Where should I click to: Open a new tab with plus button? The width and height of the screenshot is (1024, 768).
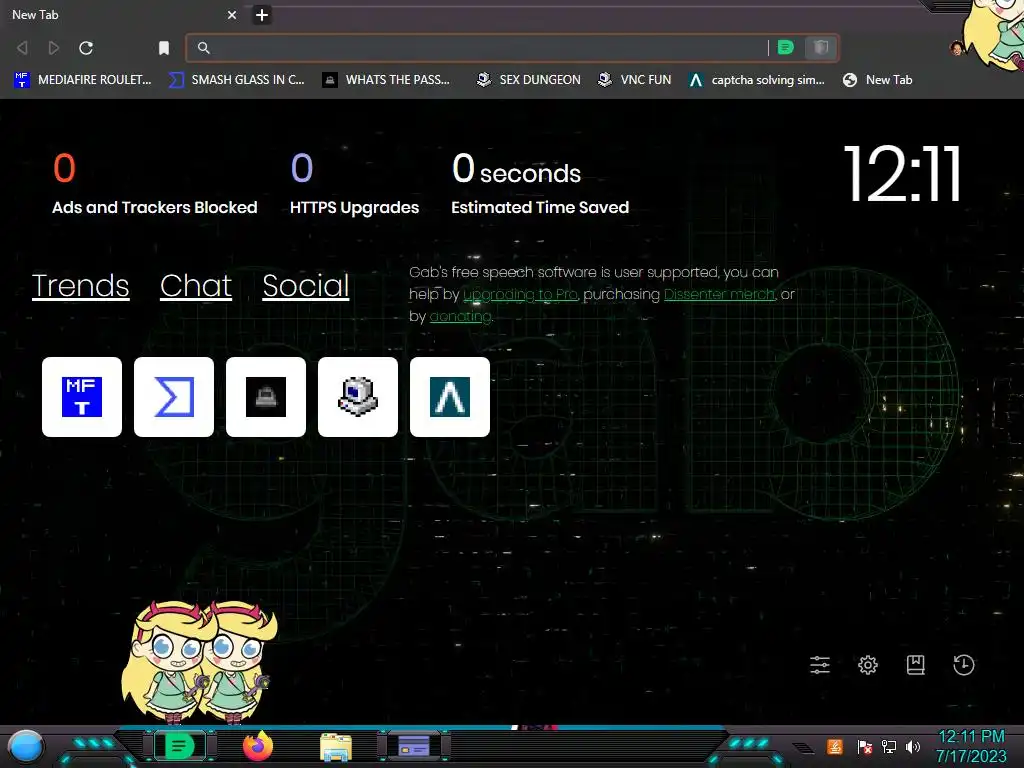tap(262, 14)
